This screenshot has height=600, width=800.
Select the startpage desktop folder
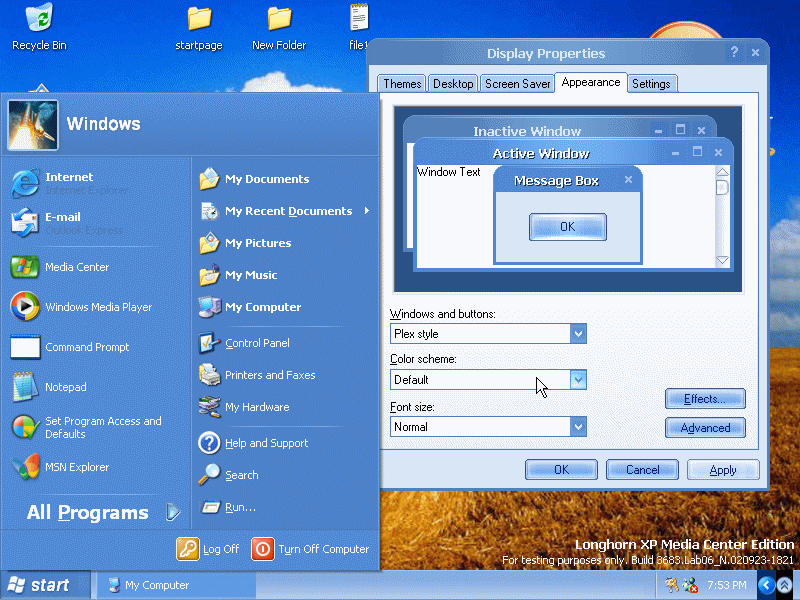pos(199,28)
